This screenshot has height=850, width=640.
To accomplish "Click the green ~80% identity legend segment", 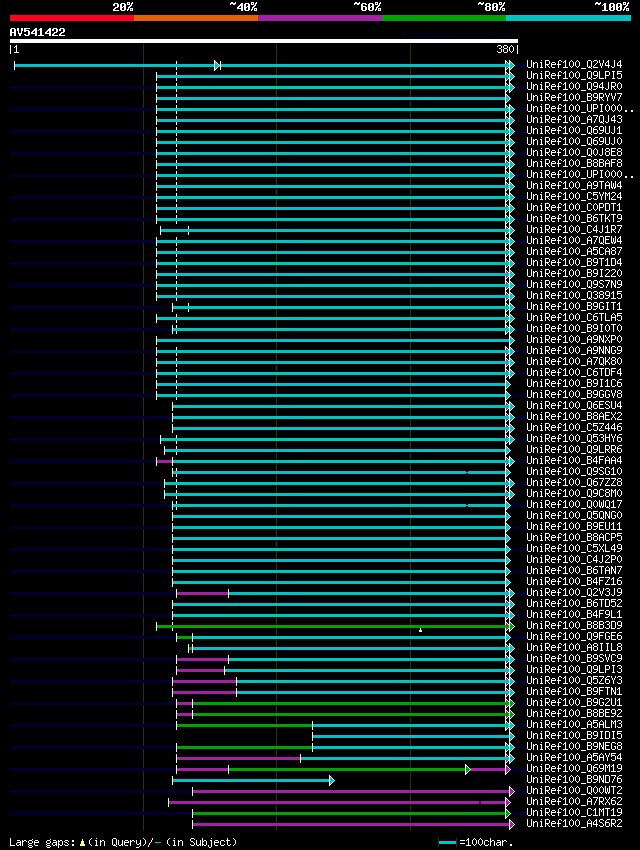I will 444,18.
